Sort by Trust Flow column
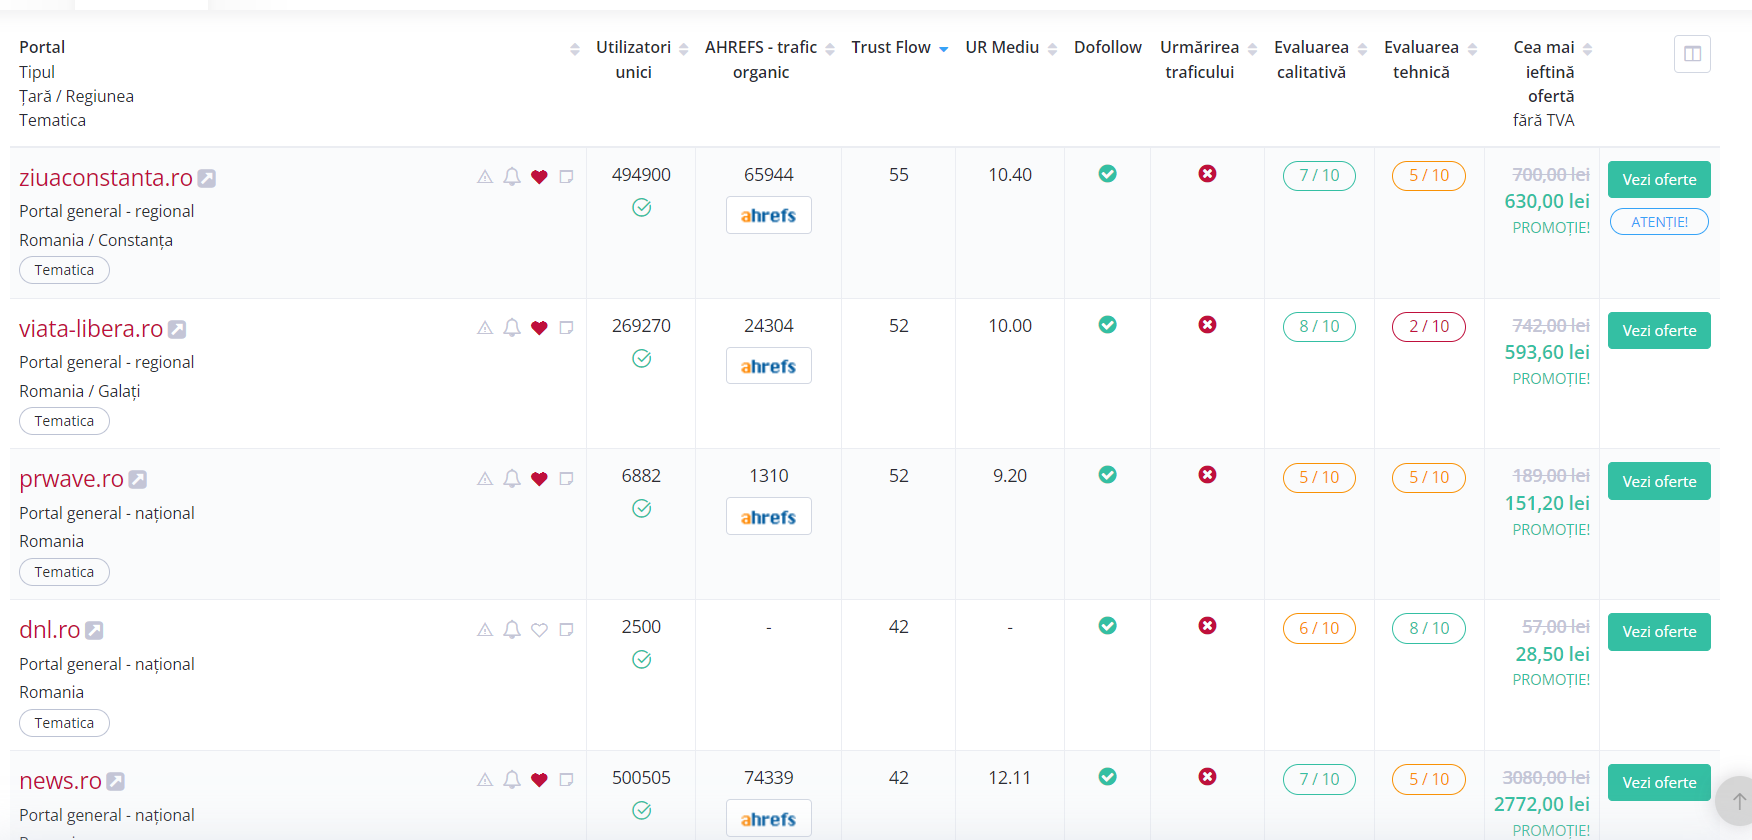 tap(943, 49)
